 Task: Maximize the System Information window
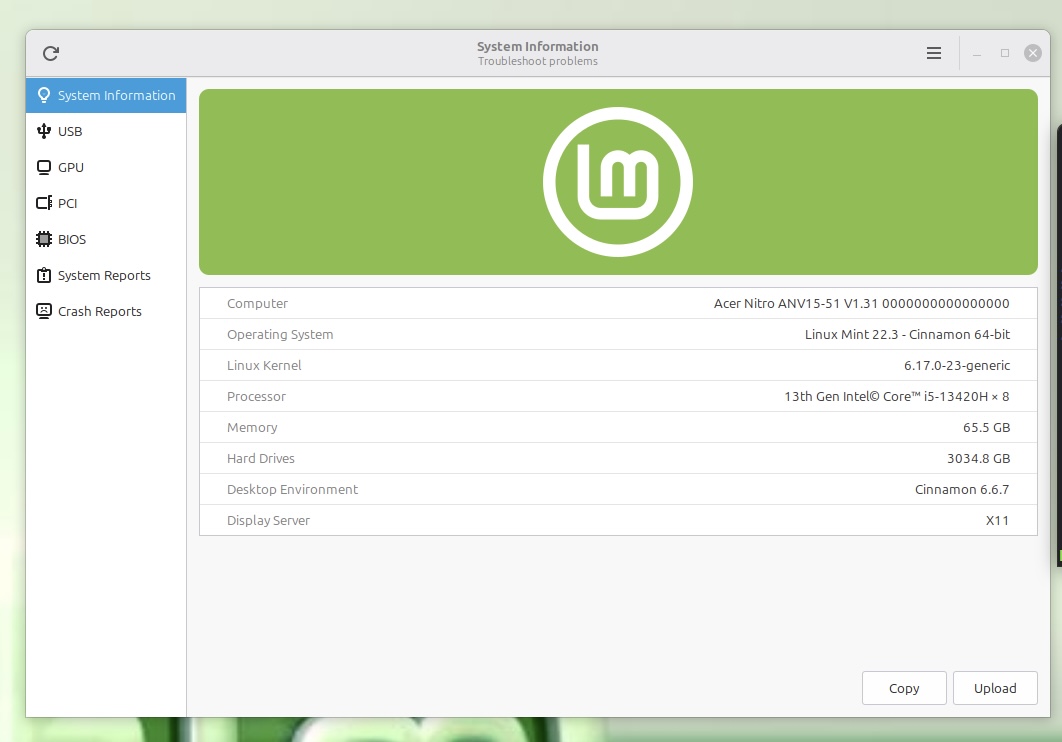1004,53
